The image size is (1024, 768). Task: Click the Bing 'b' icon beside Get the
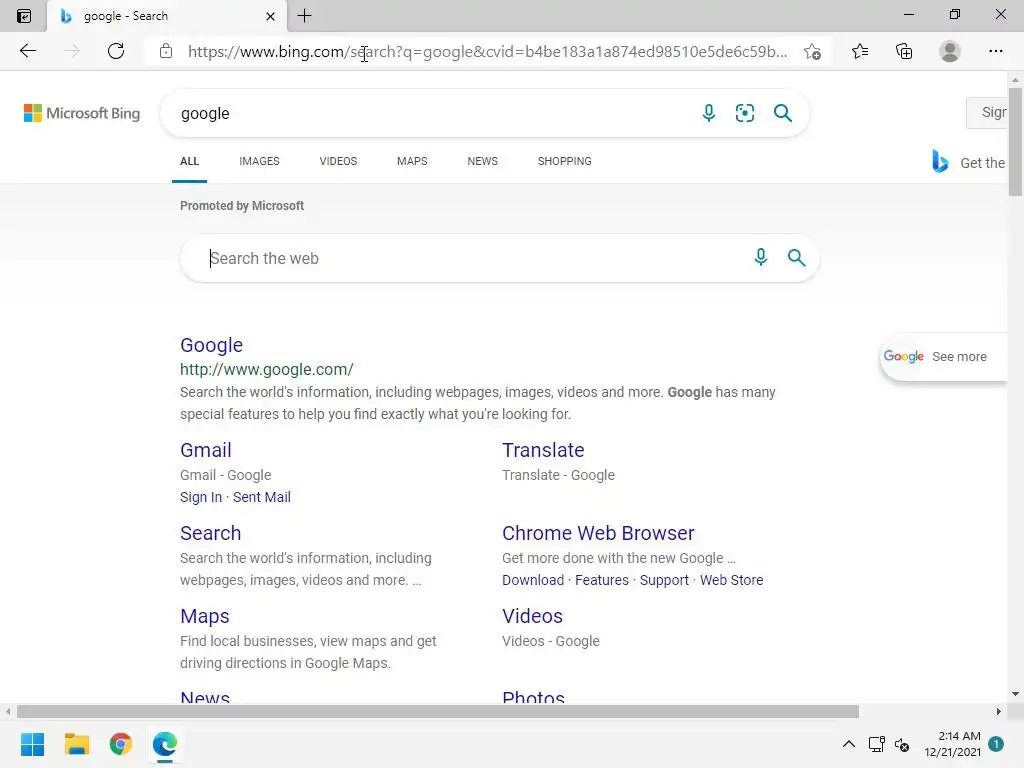click(940, 161)
